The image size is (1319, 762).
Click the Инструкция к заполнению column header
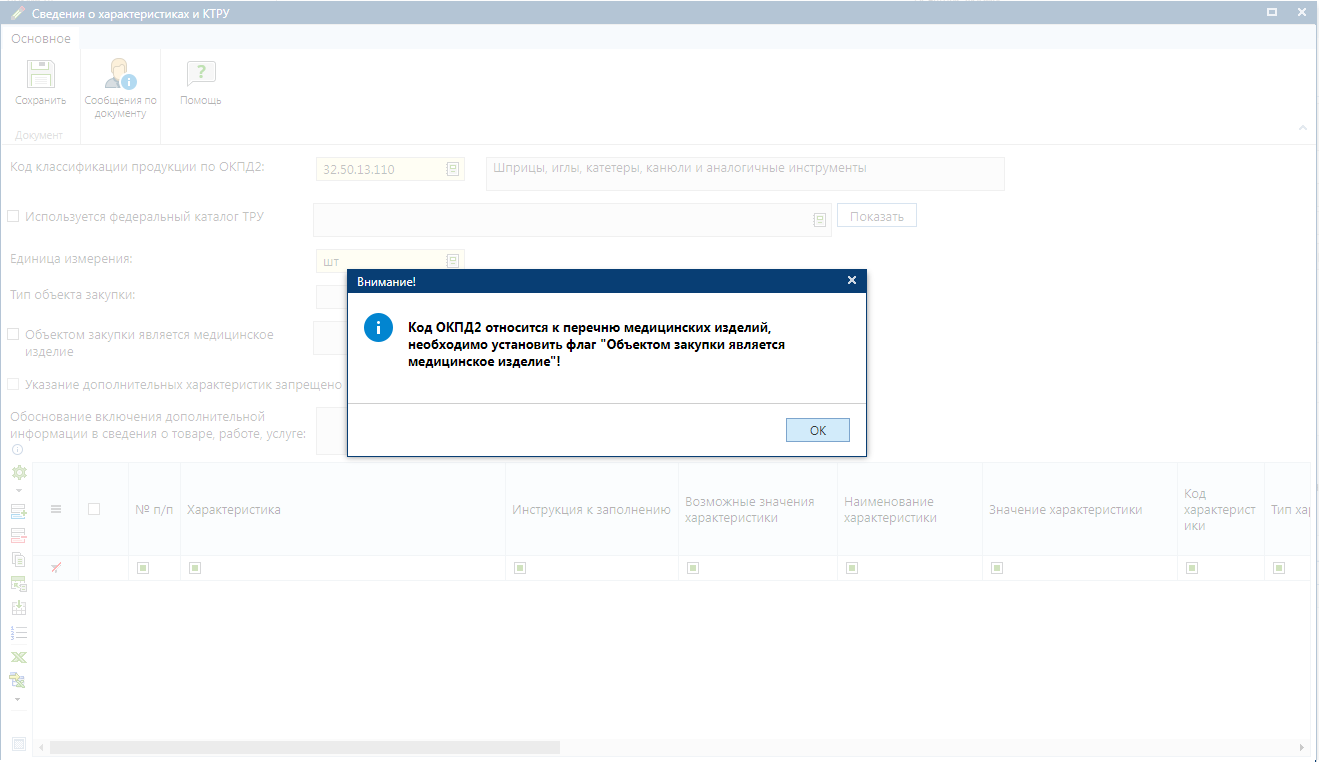[x=592, y=509]
